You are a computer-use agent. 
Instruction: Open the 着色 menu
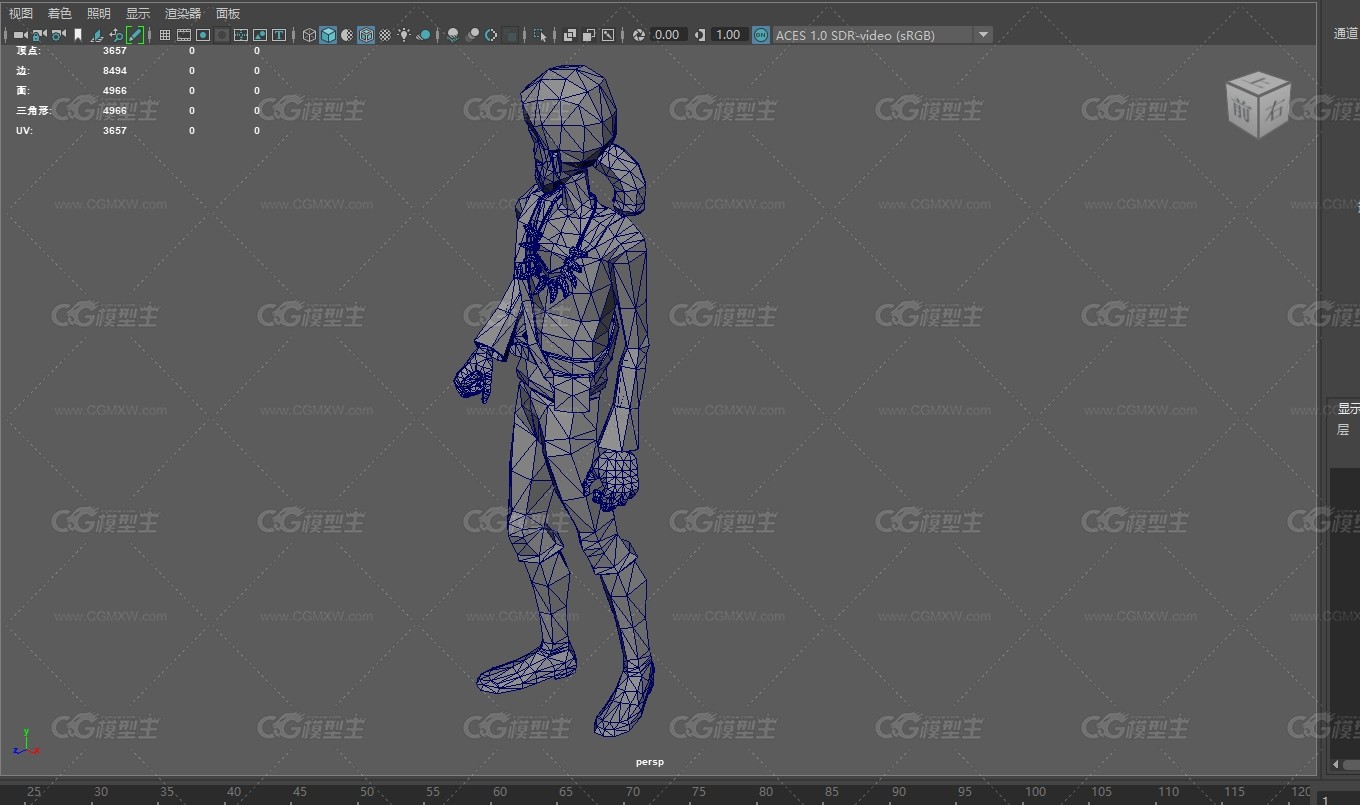coord(60,13)
